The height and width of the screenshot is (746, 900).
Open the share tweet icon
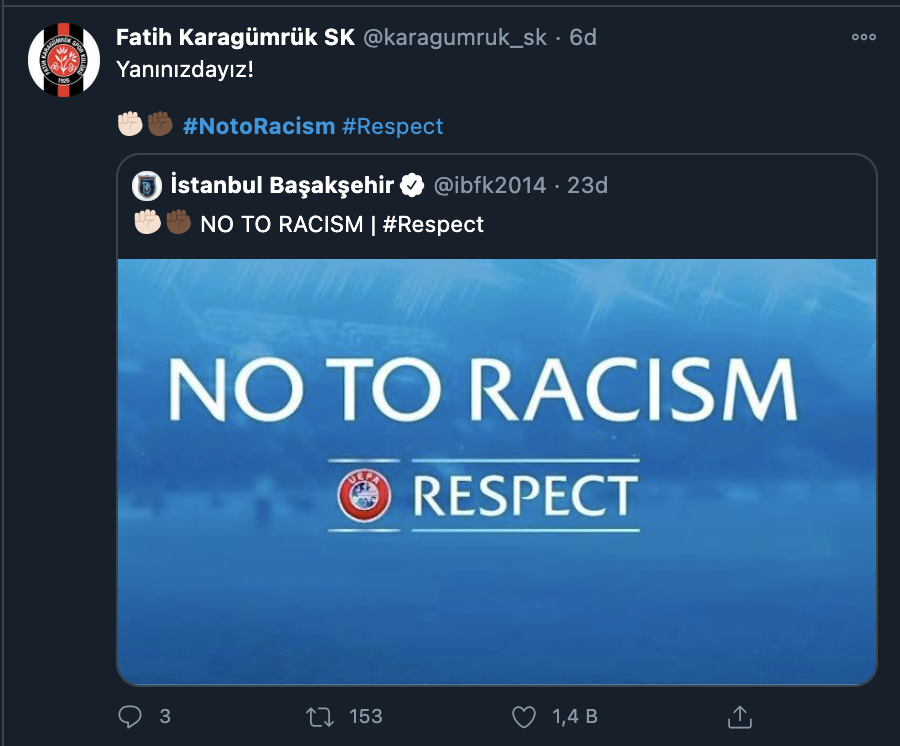(739, 717)
